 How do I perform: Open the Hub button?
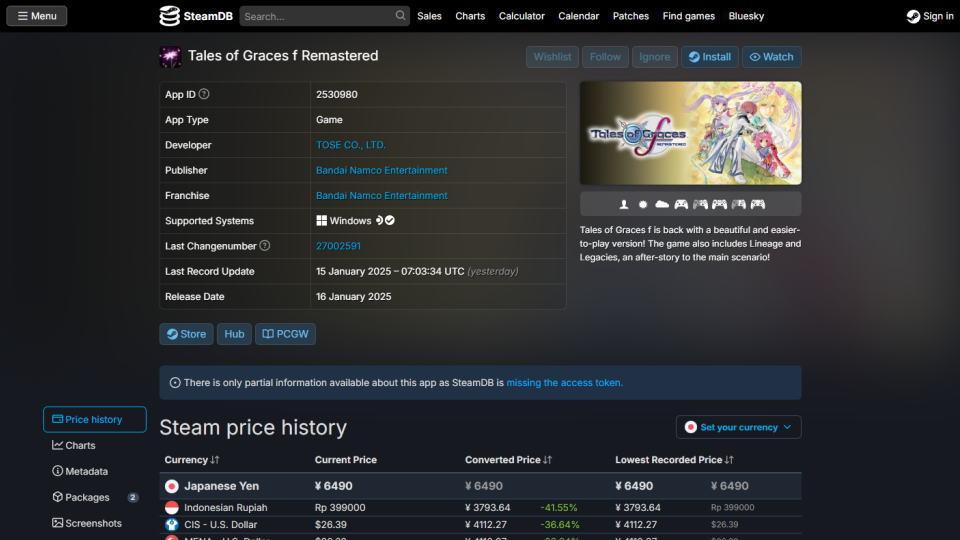(x=234, y=334)
